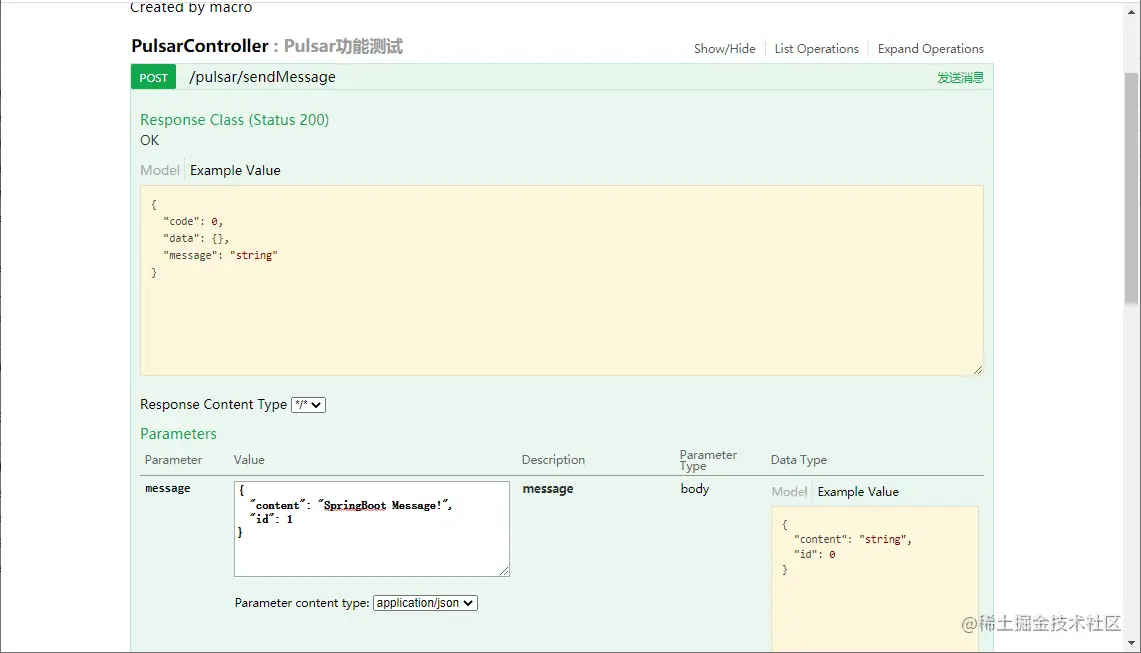The image size is (1141, 653).
Task: Click the resize handle of response example box
Action: click(977, 370)
